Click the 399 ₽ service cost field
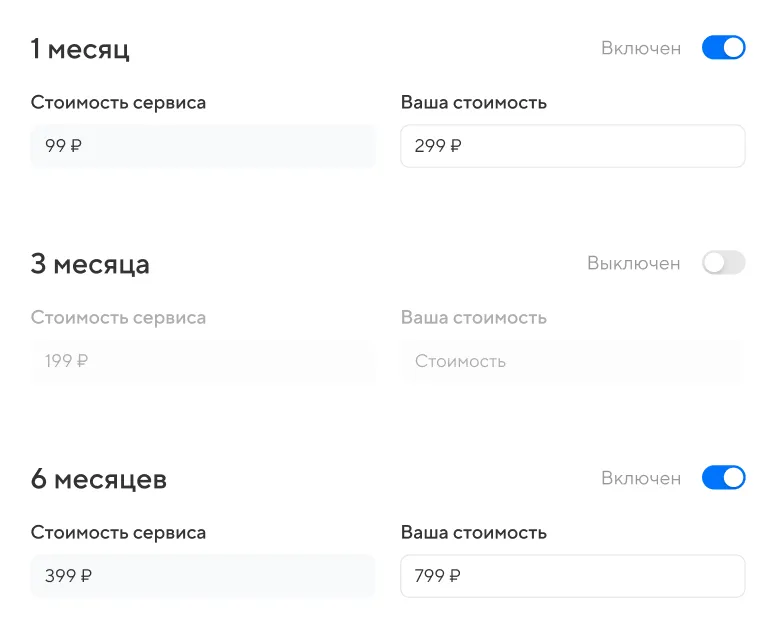Image resolution: width=776 pixels, height=629 pixels. tap(203, 576)
